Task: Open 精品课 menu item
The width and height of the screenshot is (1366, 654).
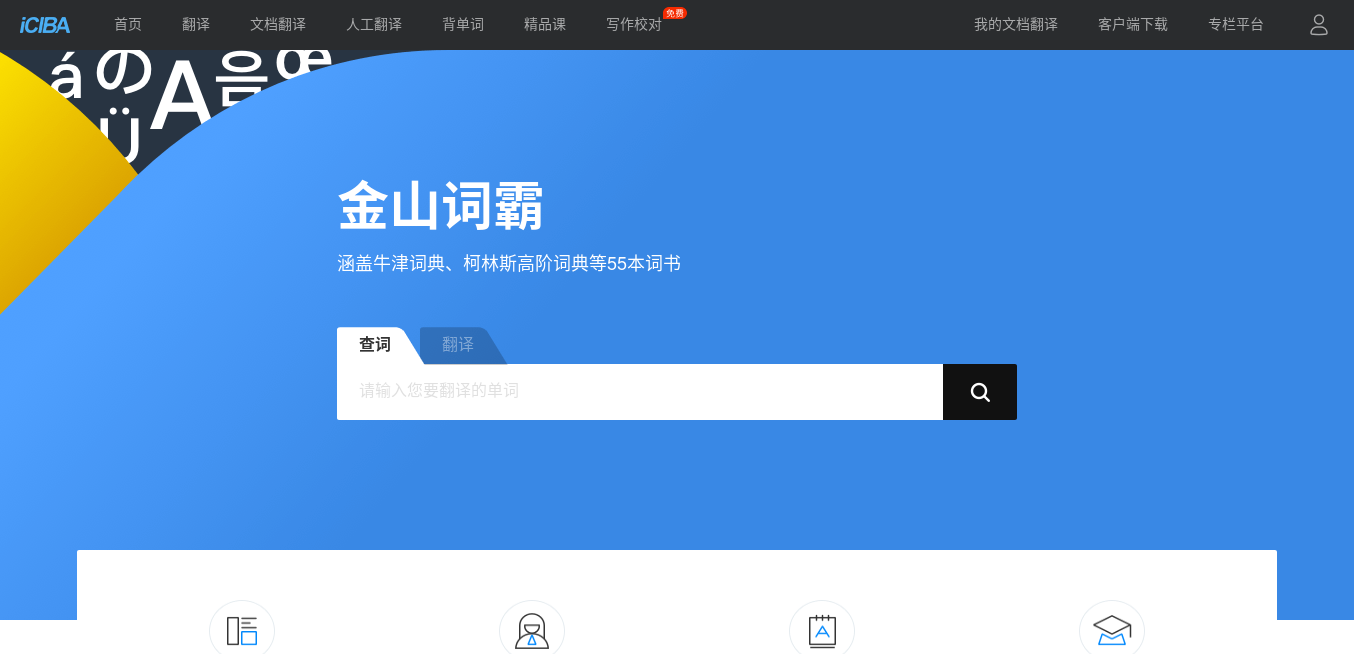Action: point(545,25)
